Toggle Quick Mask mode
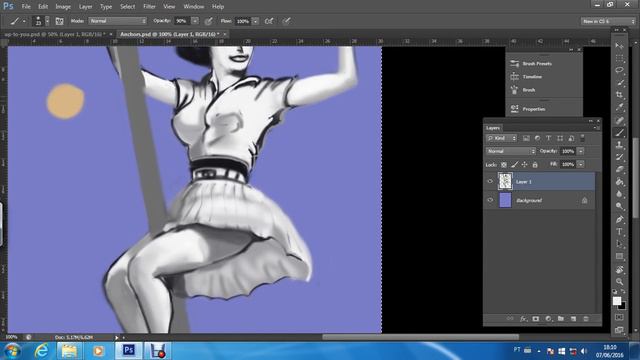The width and height of the screenshot is (640, 360). click(x=619, y=317)
